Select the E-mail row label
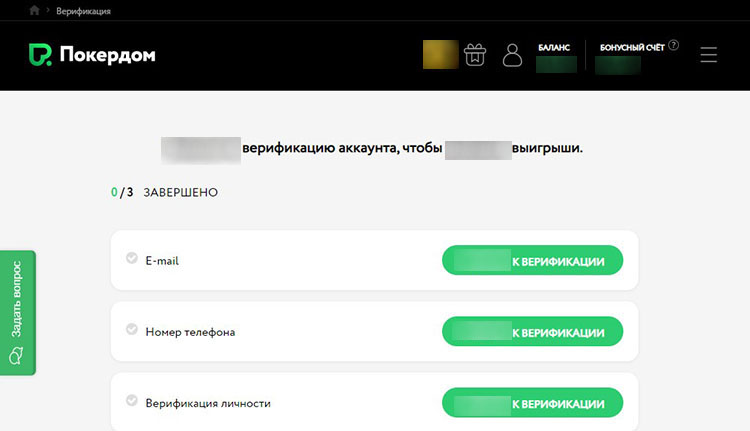Viewport: 750px width, 431px height. tap(162, 261)
